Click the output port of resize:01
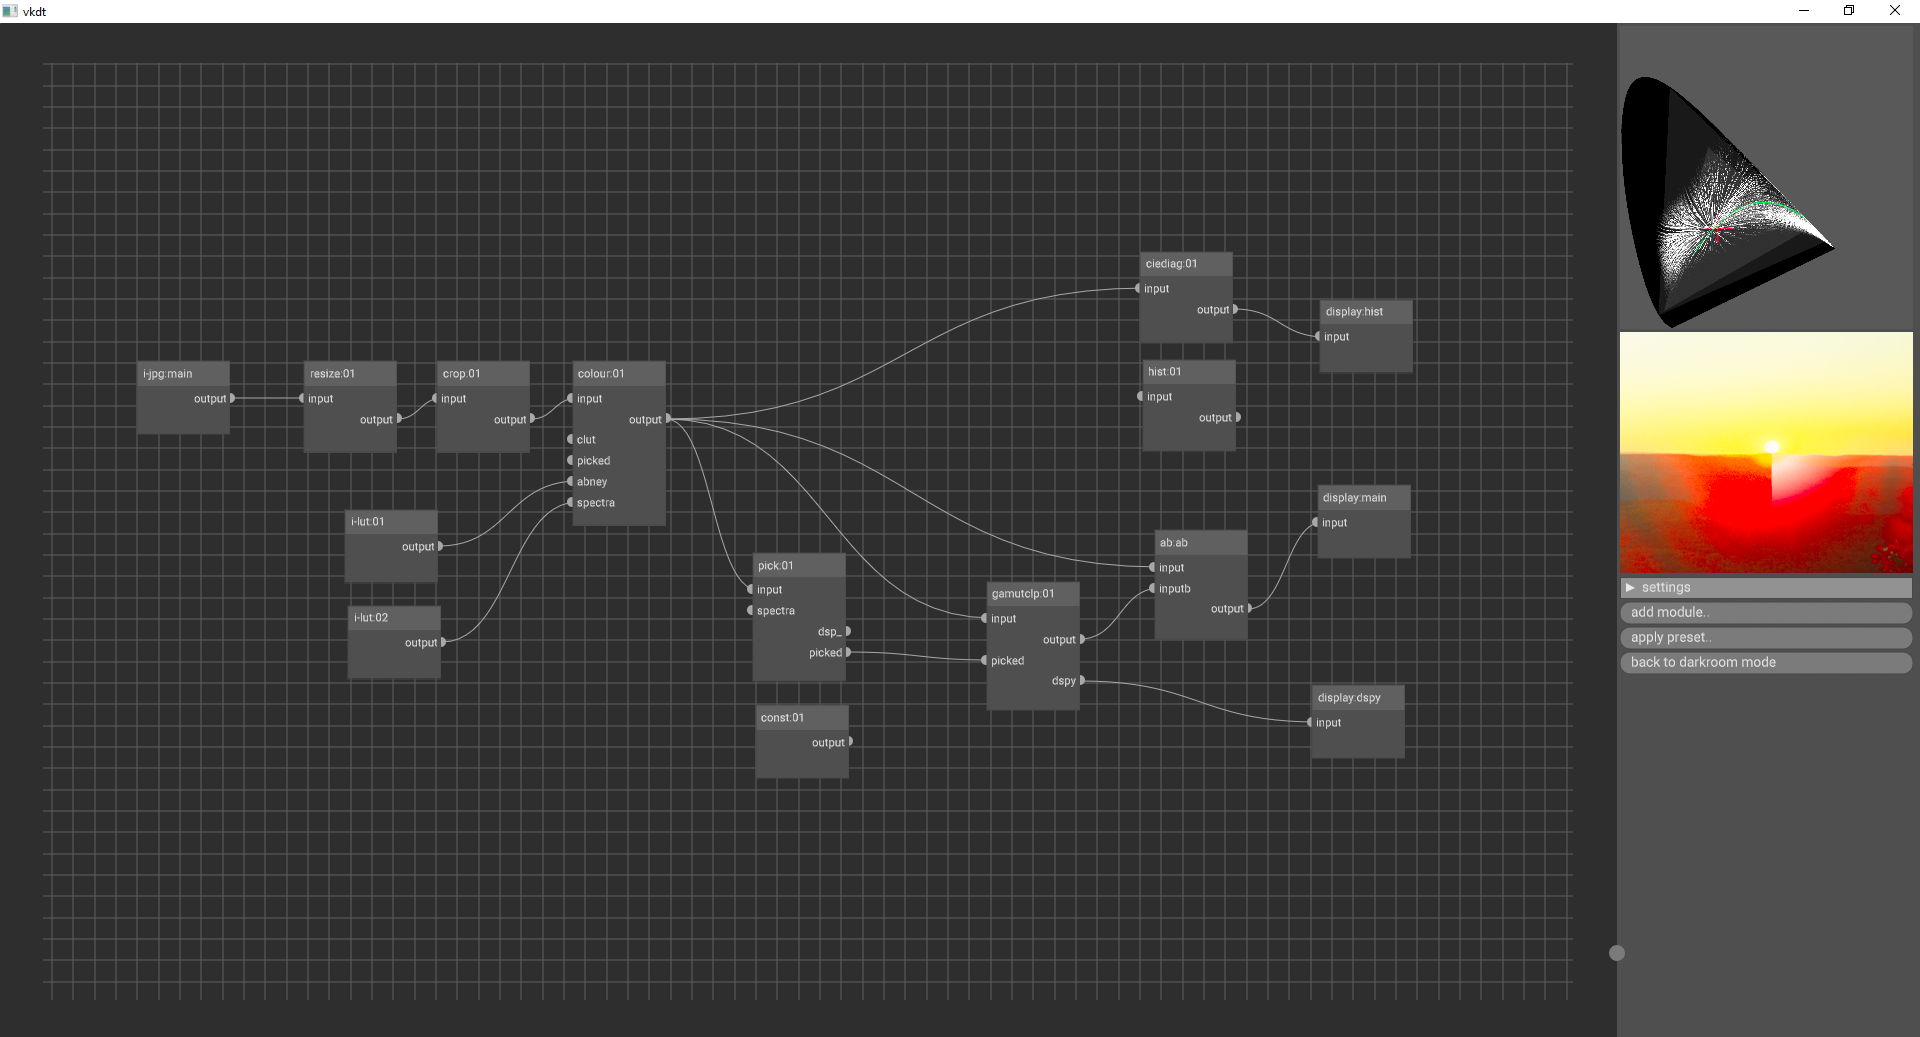1920x1037 pixels. [399, 419]
